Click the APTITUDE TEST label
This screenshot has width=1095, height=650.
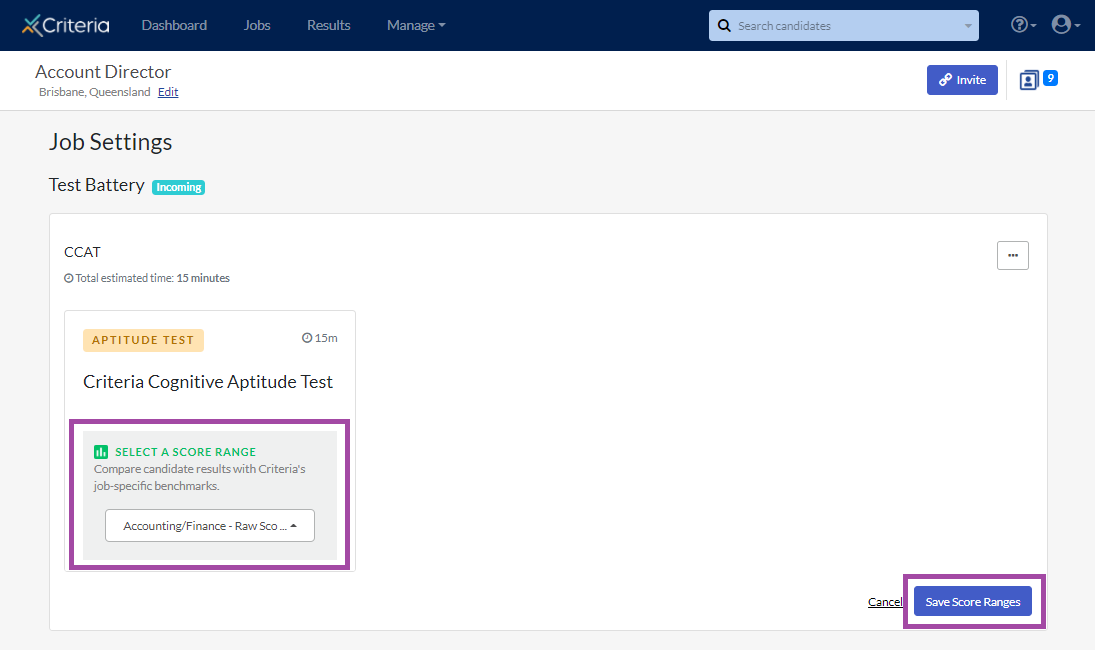143,340
